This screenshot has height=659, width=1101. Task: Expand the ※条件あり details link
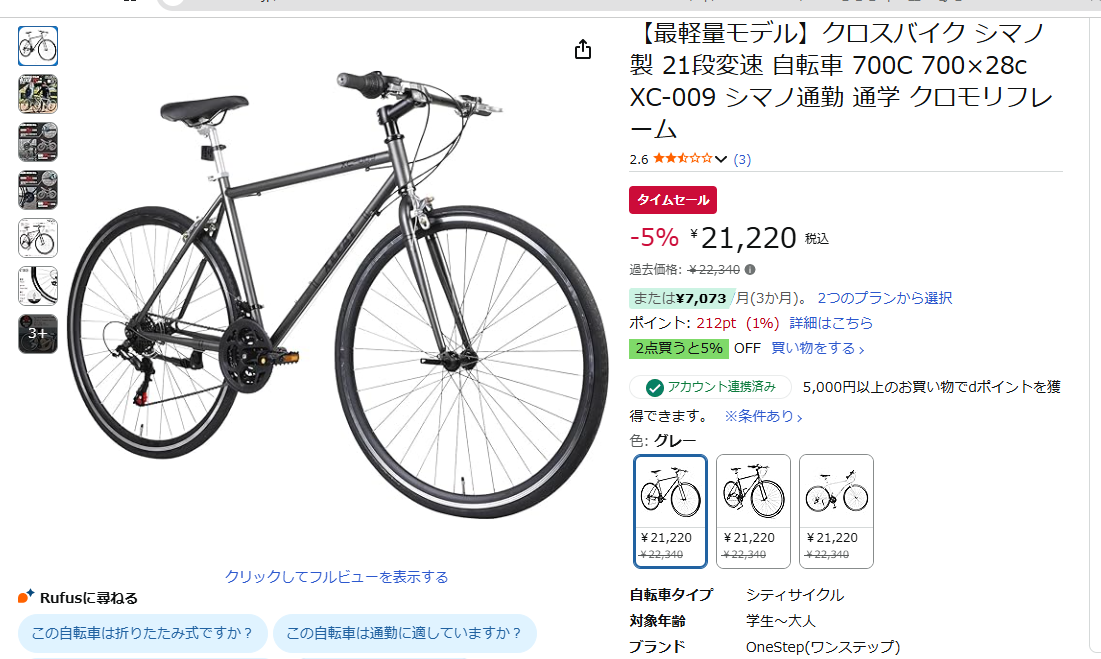[x=763, y=416]
